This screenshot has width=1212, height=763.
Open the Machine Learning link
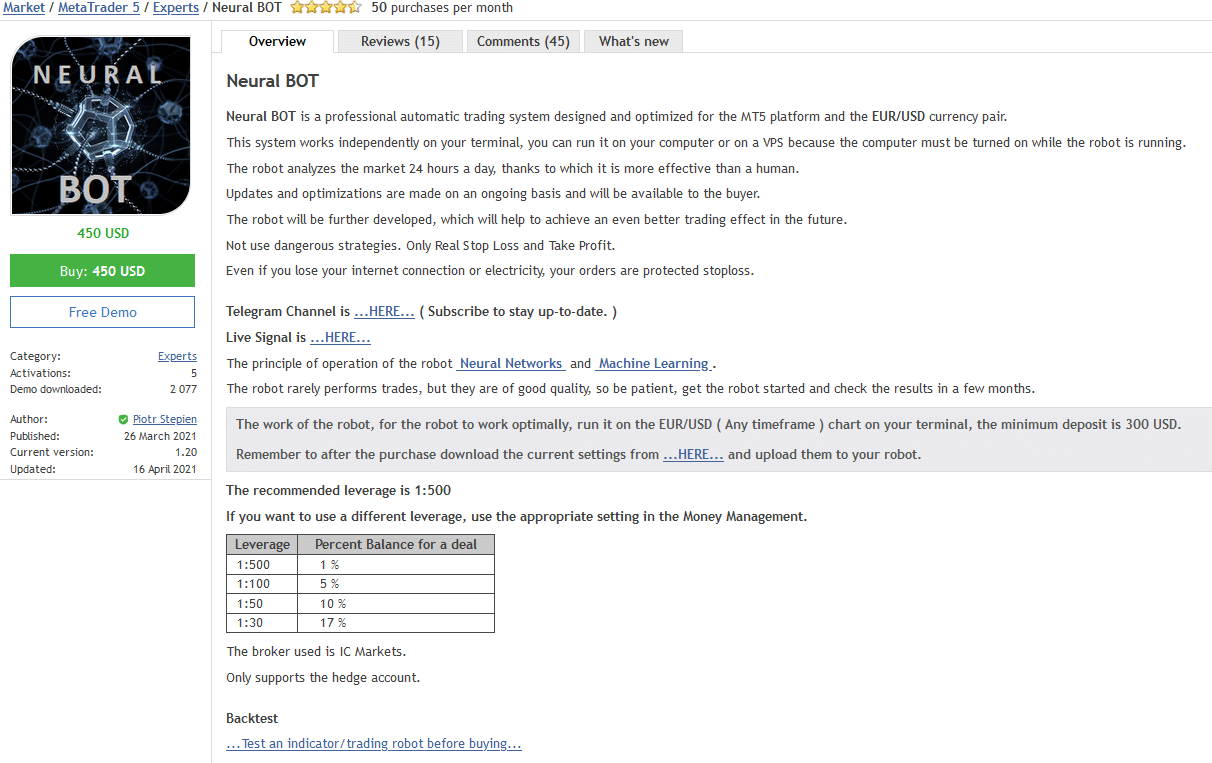coord(654,364)
